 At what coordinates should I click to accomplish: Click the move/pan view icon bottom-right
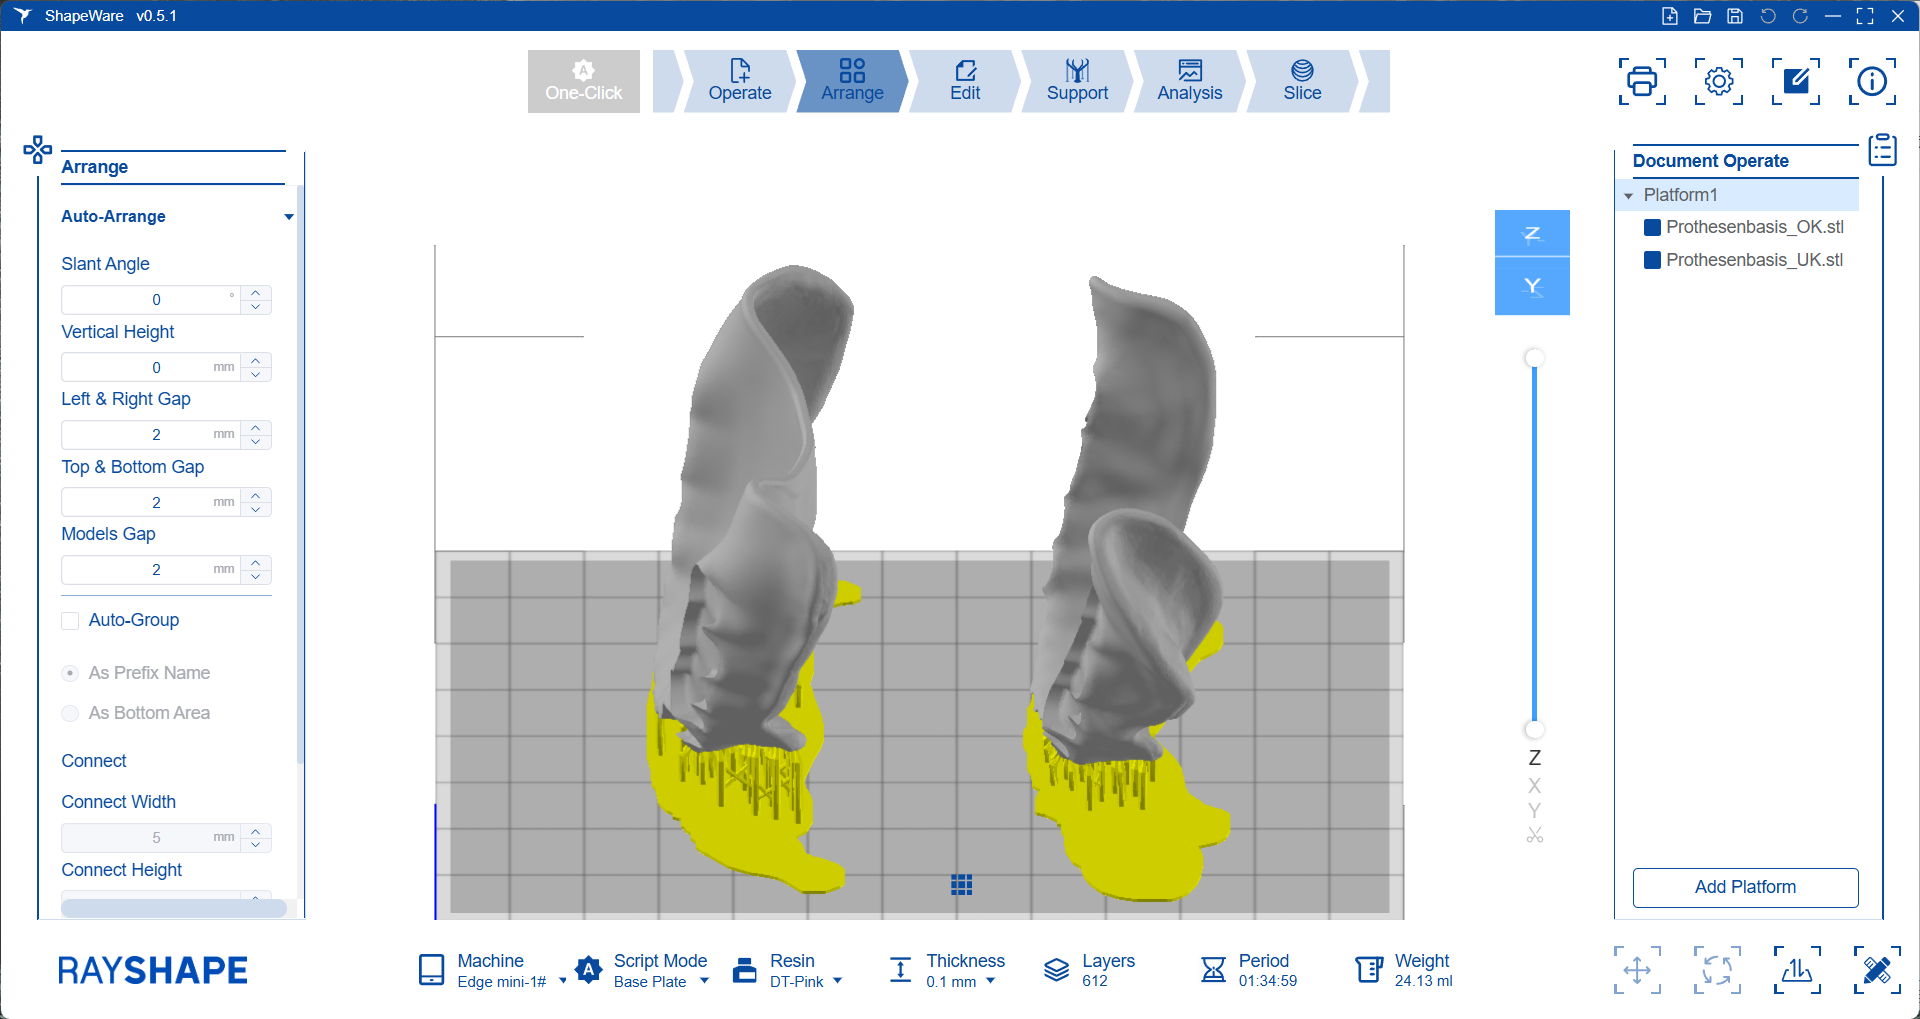tap(1637, 970)
